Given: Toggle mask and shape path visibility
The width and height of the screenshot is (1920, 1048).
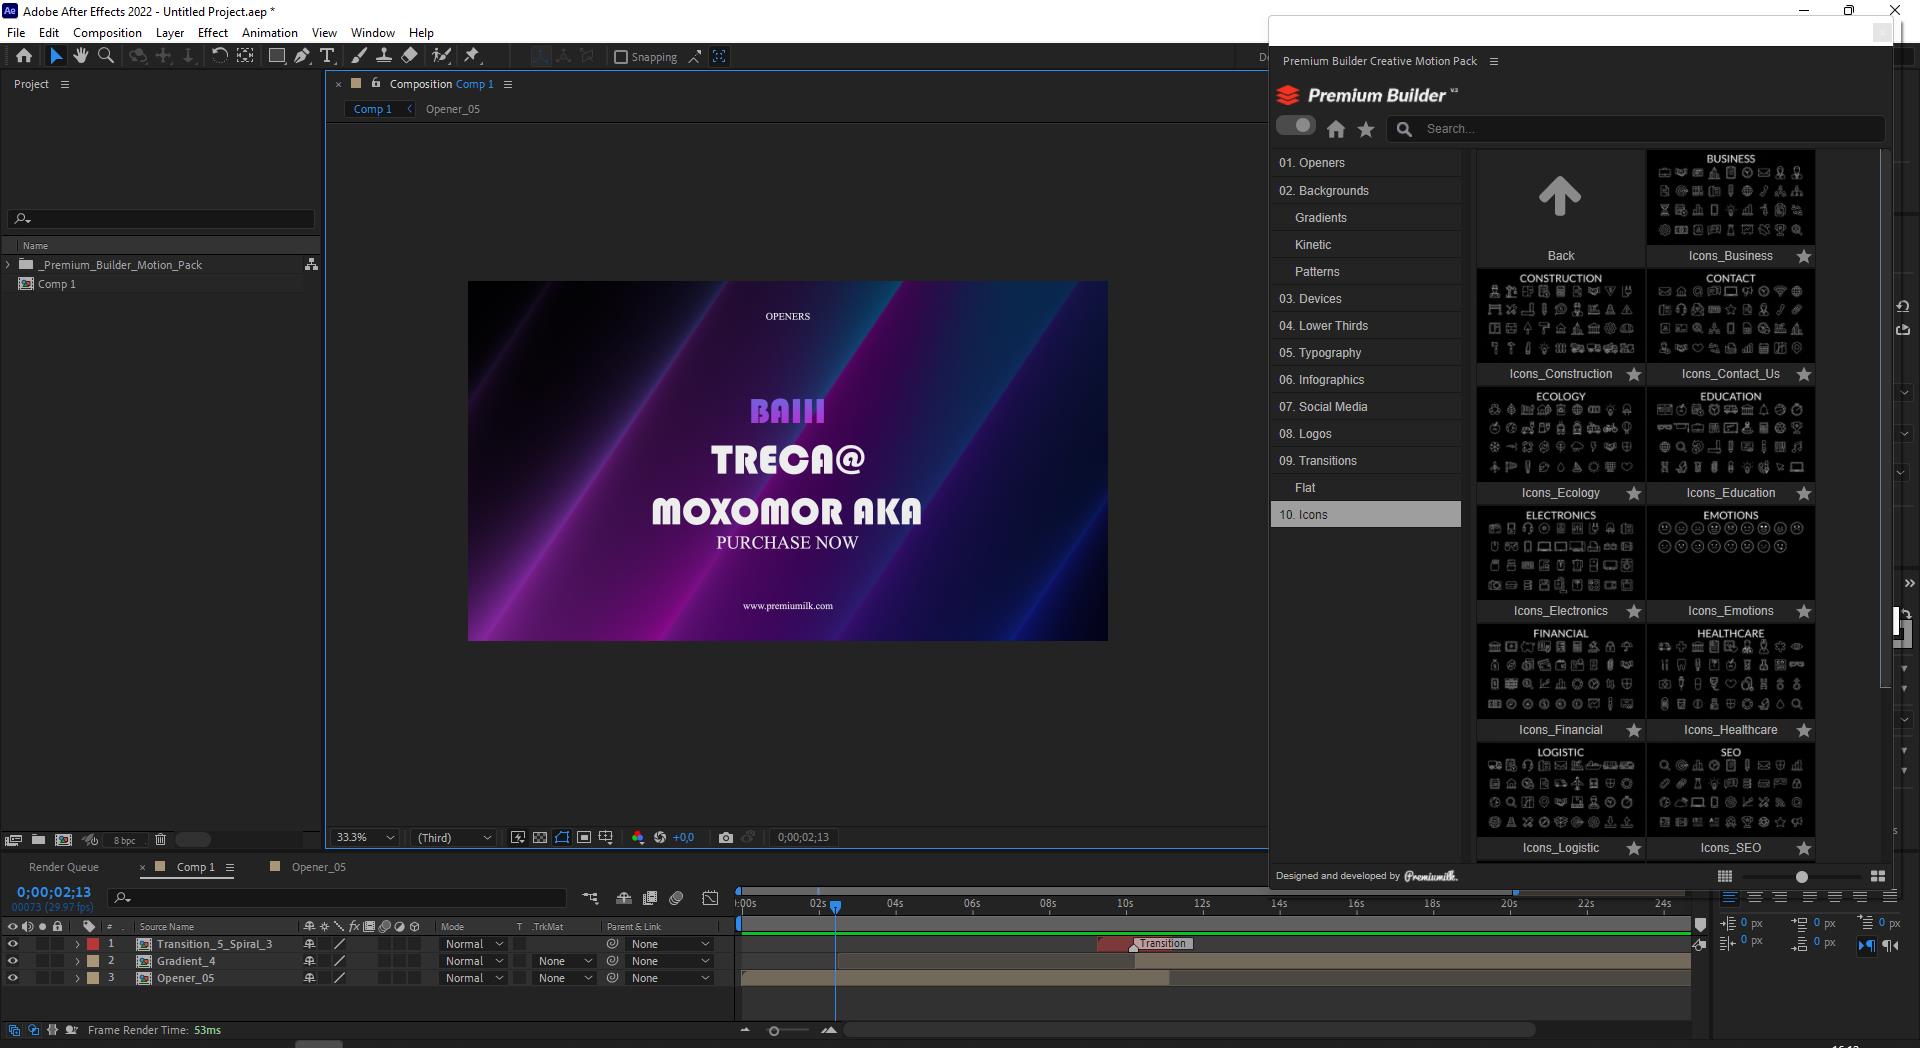Looking at the screenshot, I should point(562,838).
